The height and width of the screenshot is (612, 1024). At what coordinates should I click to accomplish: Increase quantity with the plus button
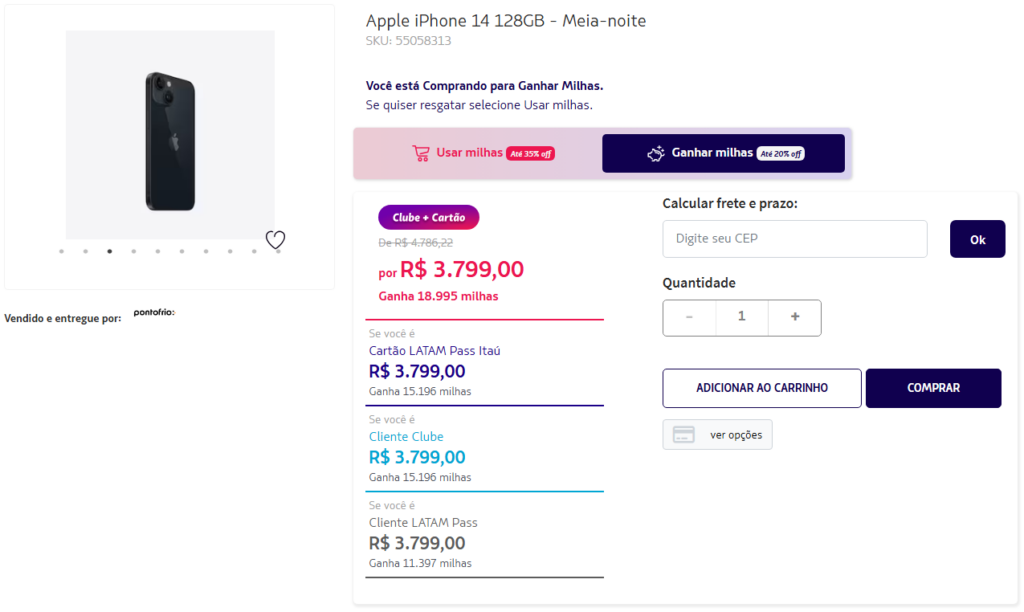point(795,317)
